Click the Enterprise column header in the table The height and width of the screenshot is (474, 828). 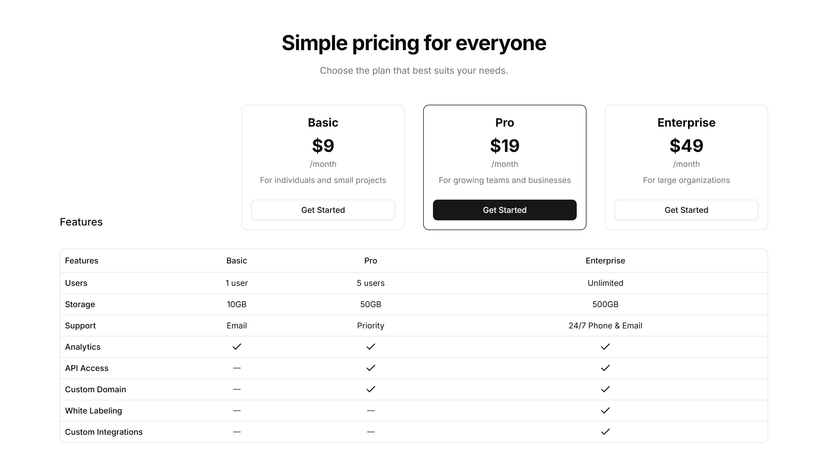pos(605,261)
